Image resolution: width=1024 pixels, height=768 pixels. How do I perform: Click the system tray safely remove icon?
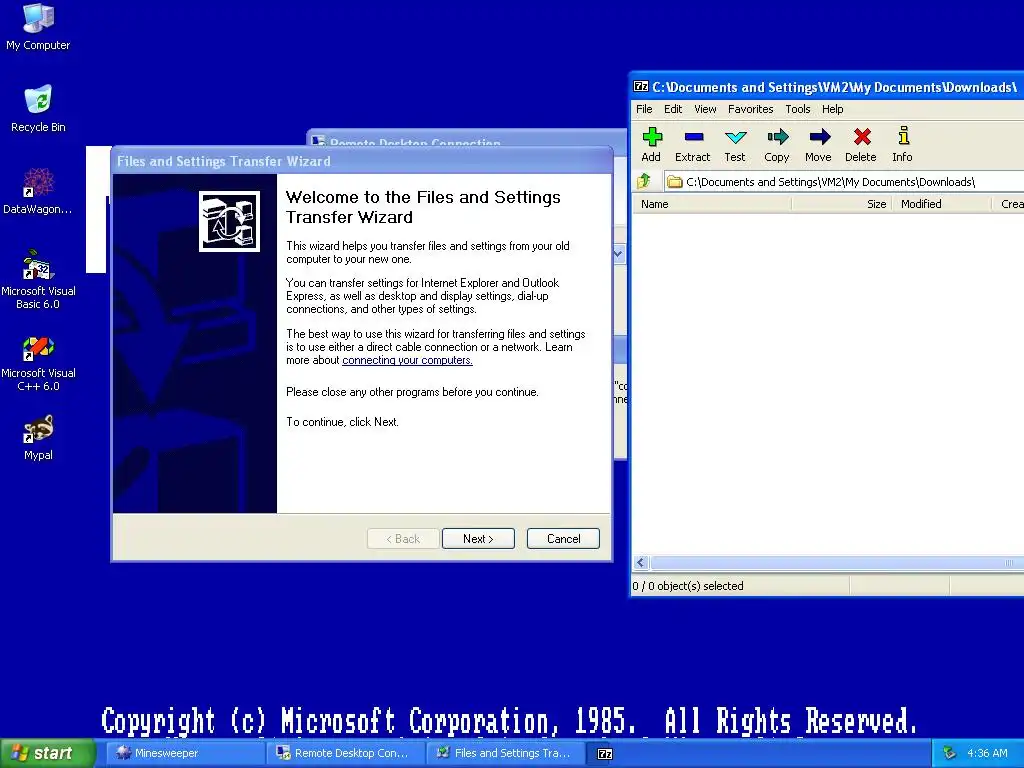pos(950,753)
